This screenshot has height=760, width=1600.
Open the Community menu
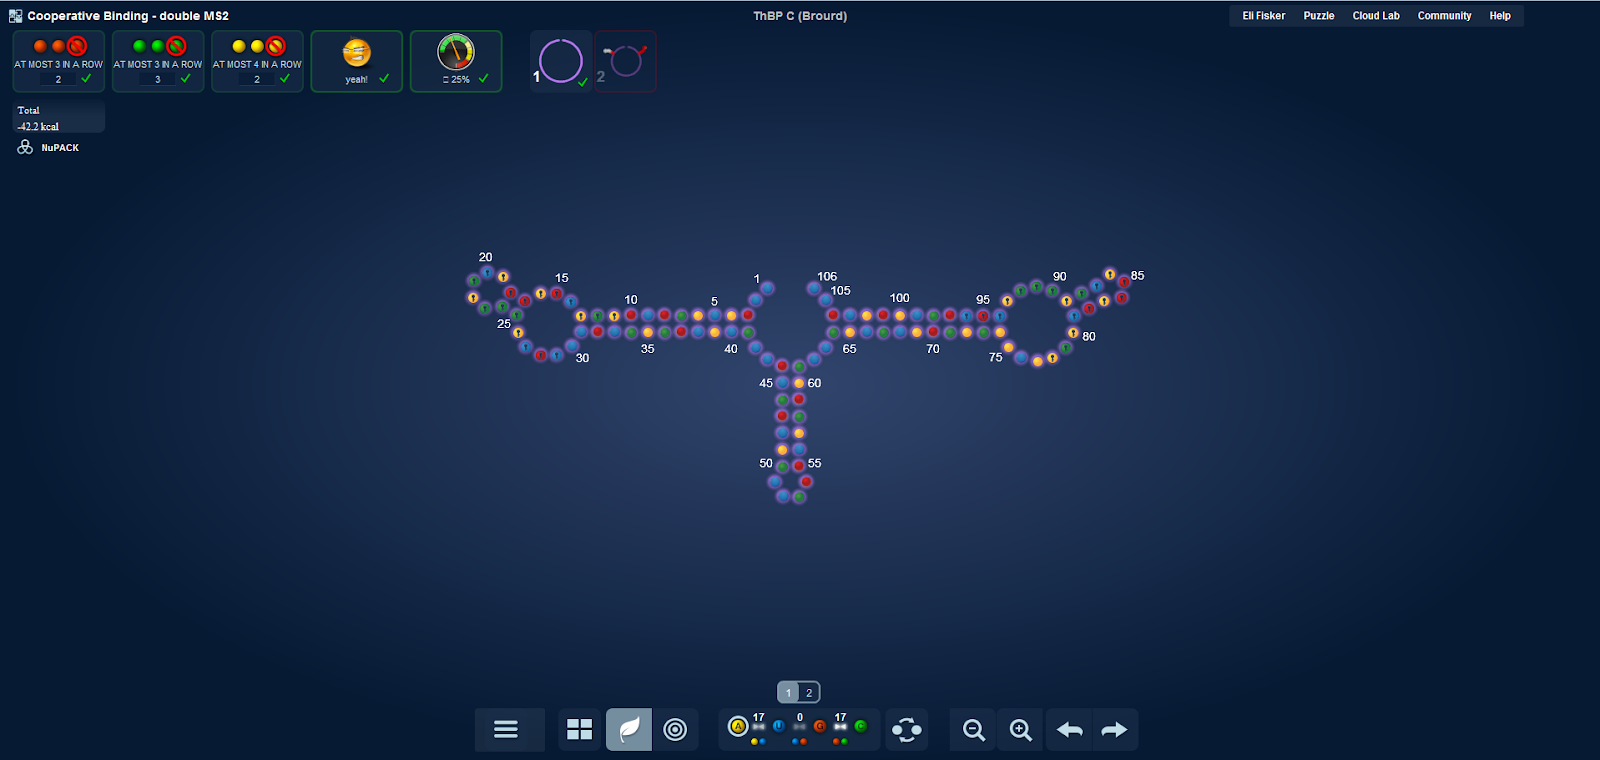1444,16
